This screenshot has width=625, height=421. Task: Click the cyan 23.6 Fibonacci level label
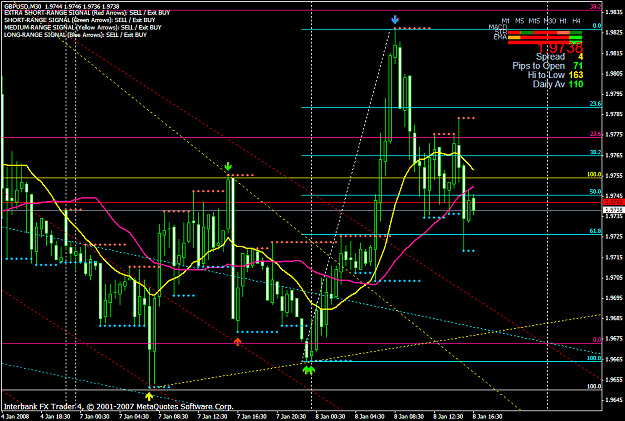coord(596,104)
